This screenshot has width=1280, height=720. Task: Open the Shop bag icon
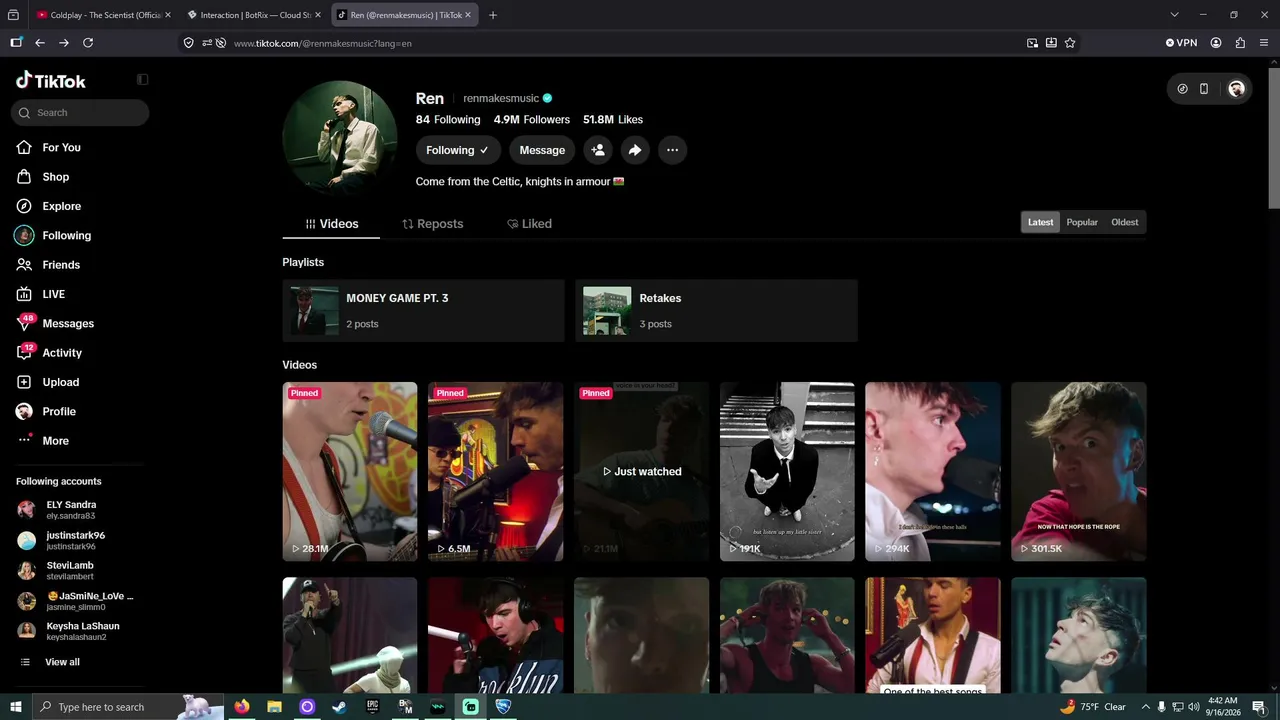(x=24, y=177)
